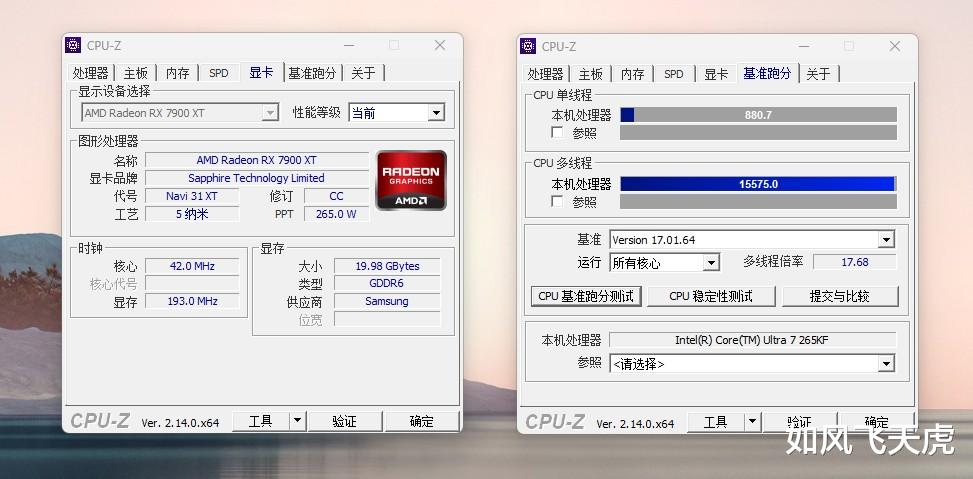Screen dimensions: 973x479
Task: Click the 修订 value CC
Action: click(336, 196)
